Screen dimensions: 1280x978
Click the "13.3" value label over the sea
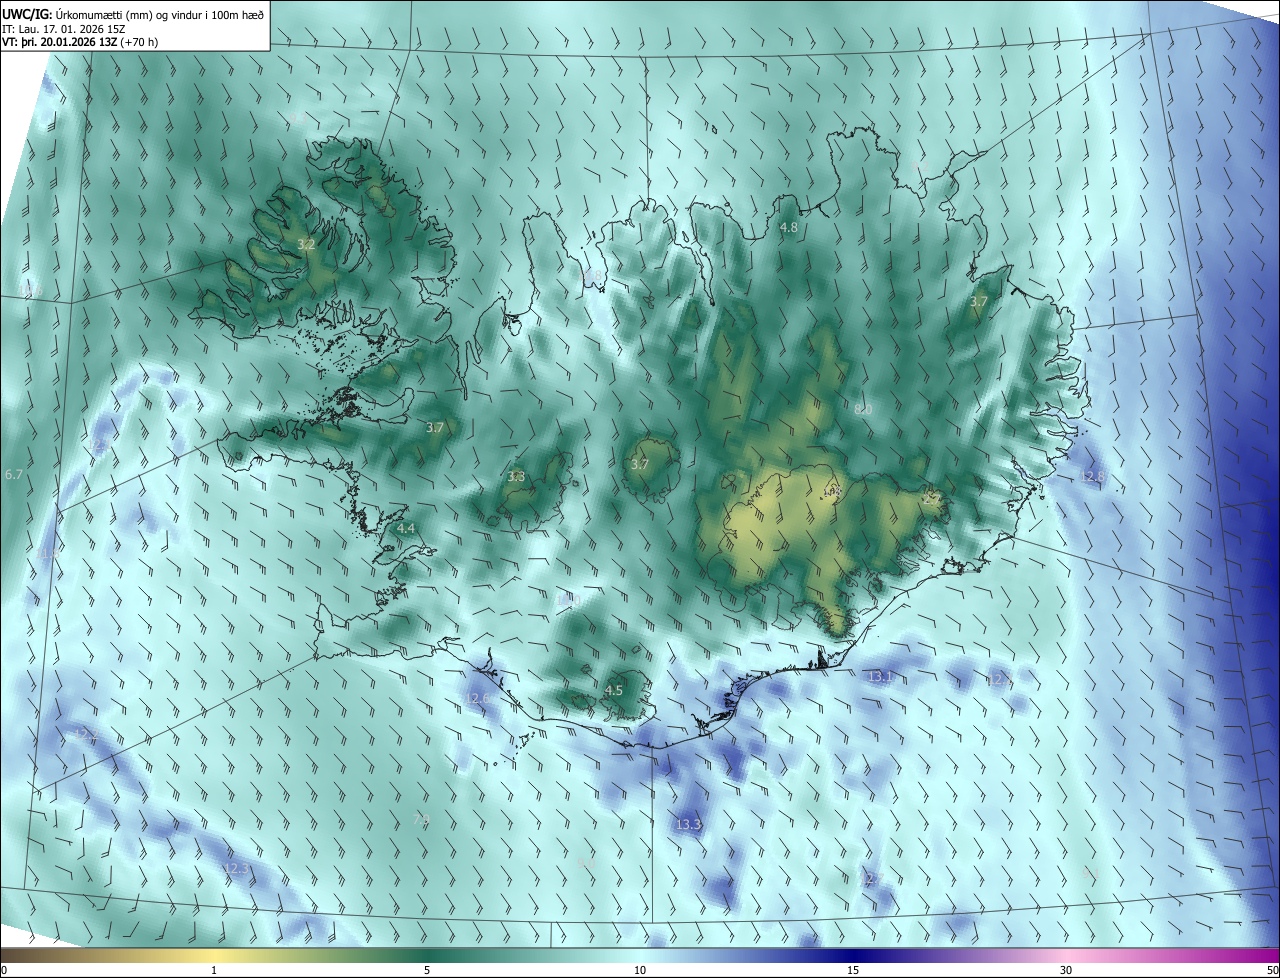[688, 824]
